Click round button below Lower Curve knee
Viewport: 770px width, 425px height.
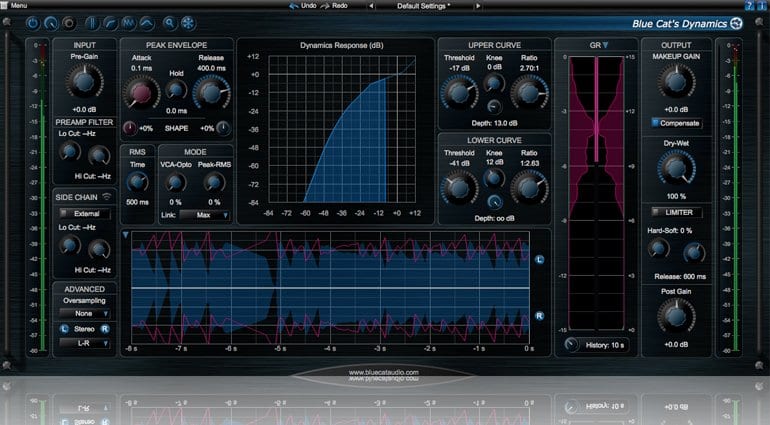click(x=494, y=201)
